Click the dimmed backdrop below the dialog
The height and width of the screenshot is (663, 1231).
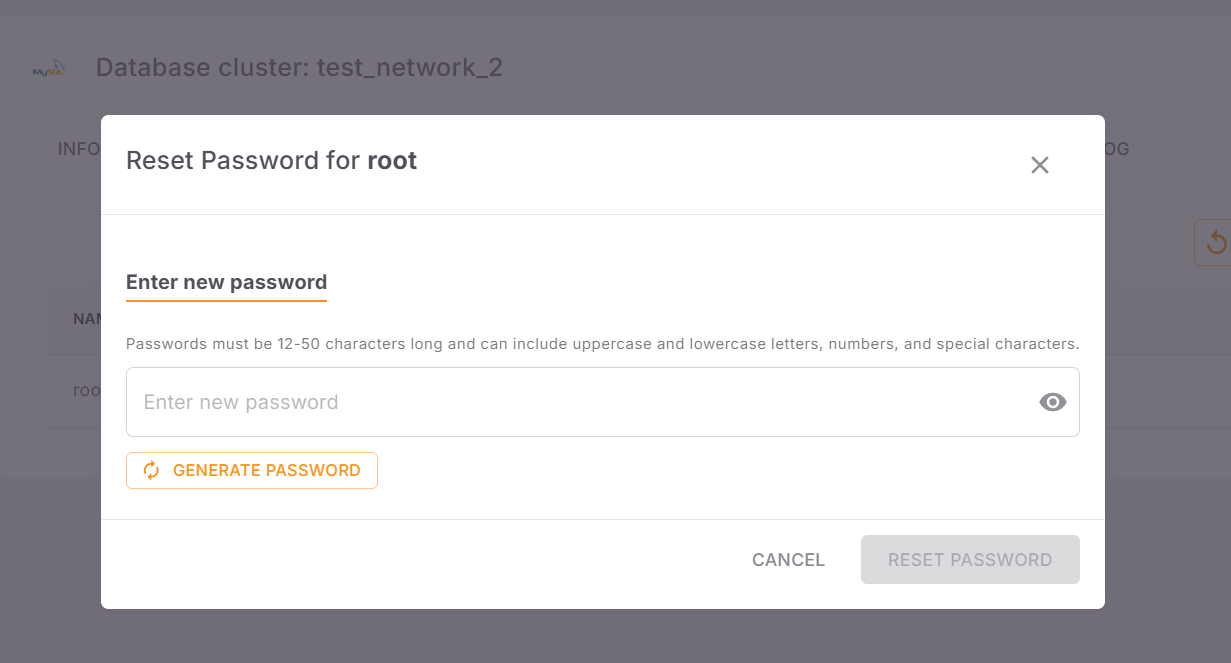(615, 637)
